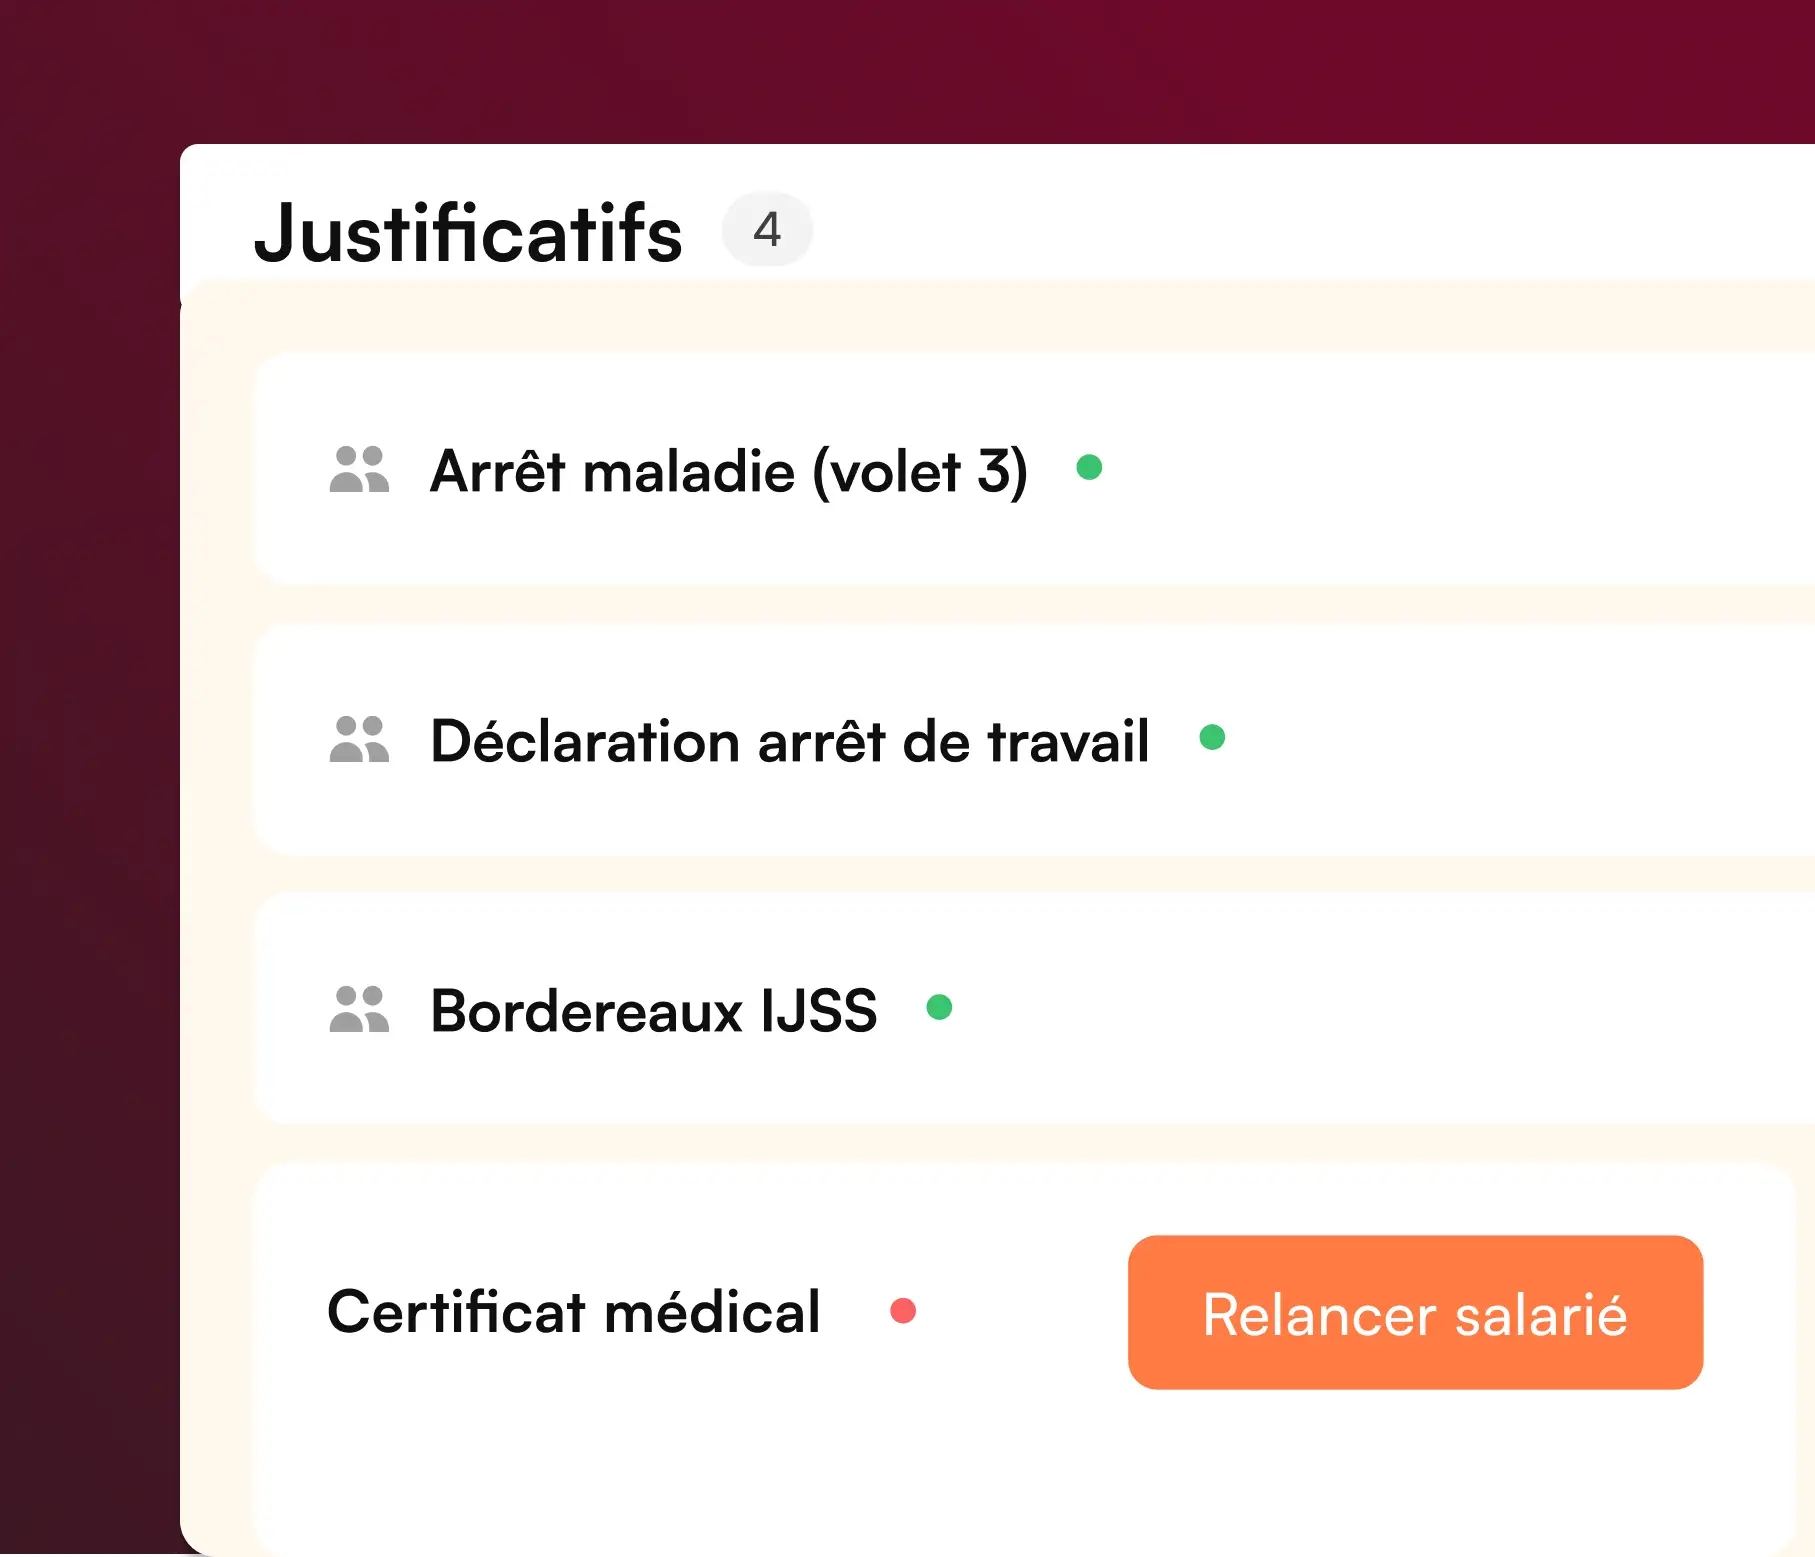Open the Bordereaux IJSS row card

[1035, 1009]
